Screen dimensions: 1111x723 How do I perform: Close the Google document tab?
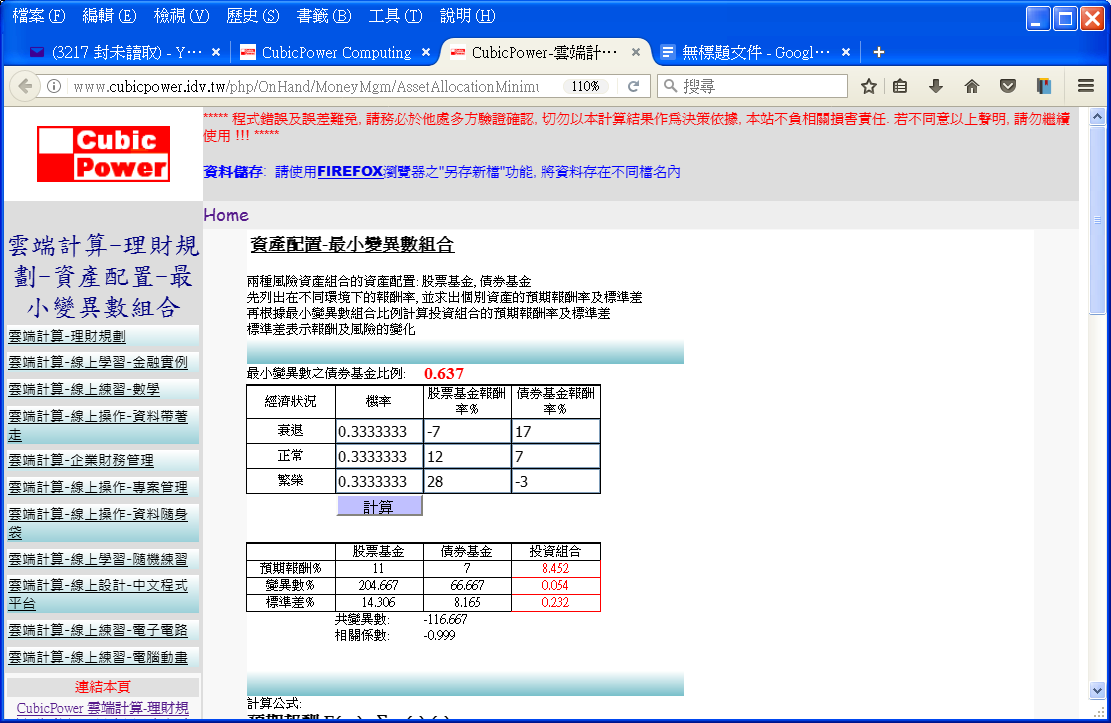[845, 52]
